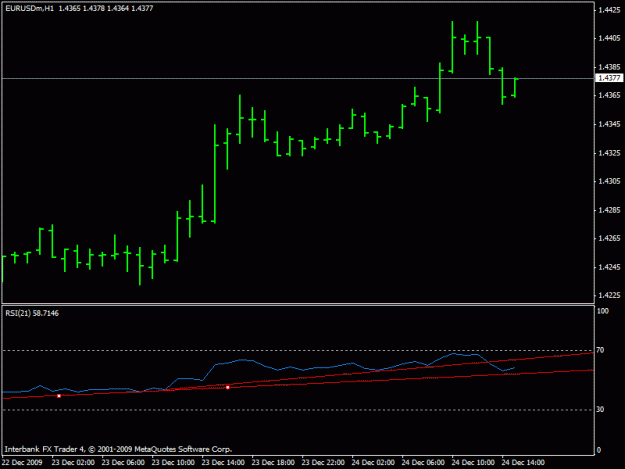Click the left white anchor point on RSI trendline

59,396
